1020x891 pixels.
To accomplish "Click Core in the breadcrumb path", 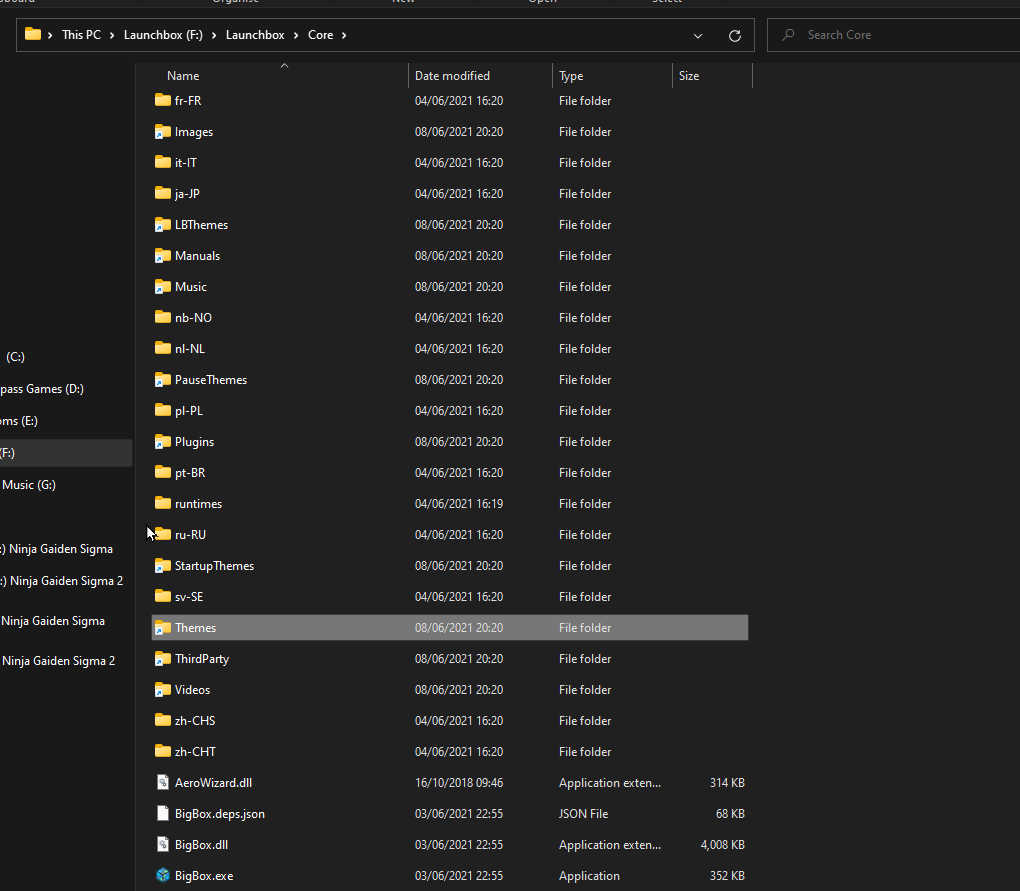I will pyautogui.click(x=321, y=35).
